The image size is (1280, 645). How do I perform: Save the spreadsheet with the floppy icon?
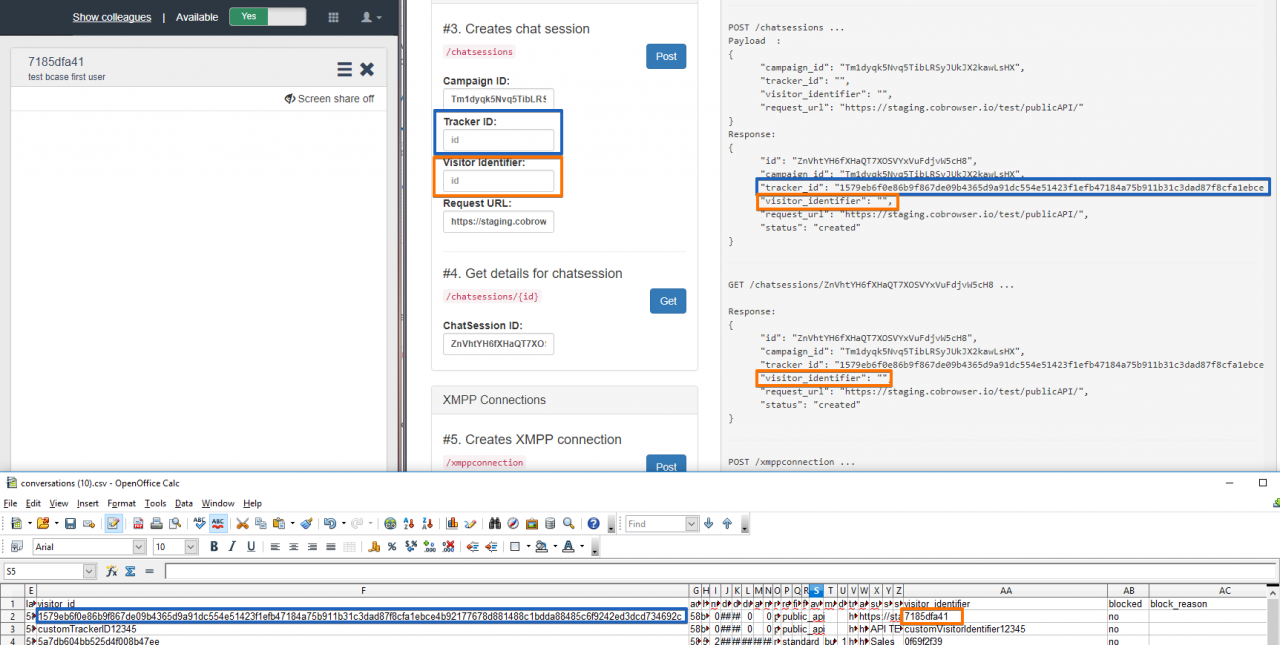[70, 523]
